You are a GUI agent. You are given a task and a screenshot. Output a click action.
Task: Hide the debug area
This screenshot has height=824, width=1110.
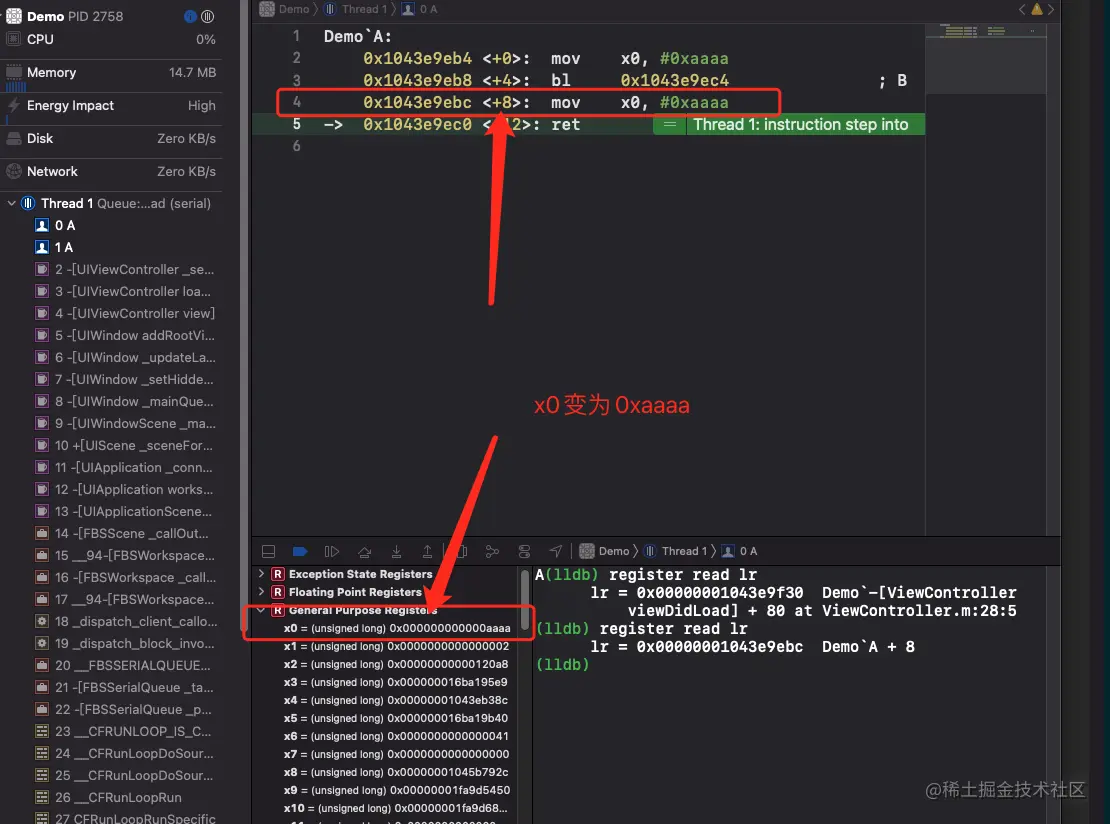pyautogui.click(x=268, y=551)
